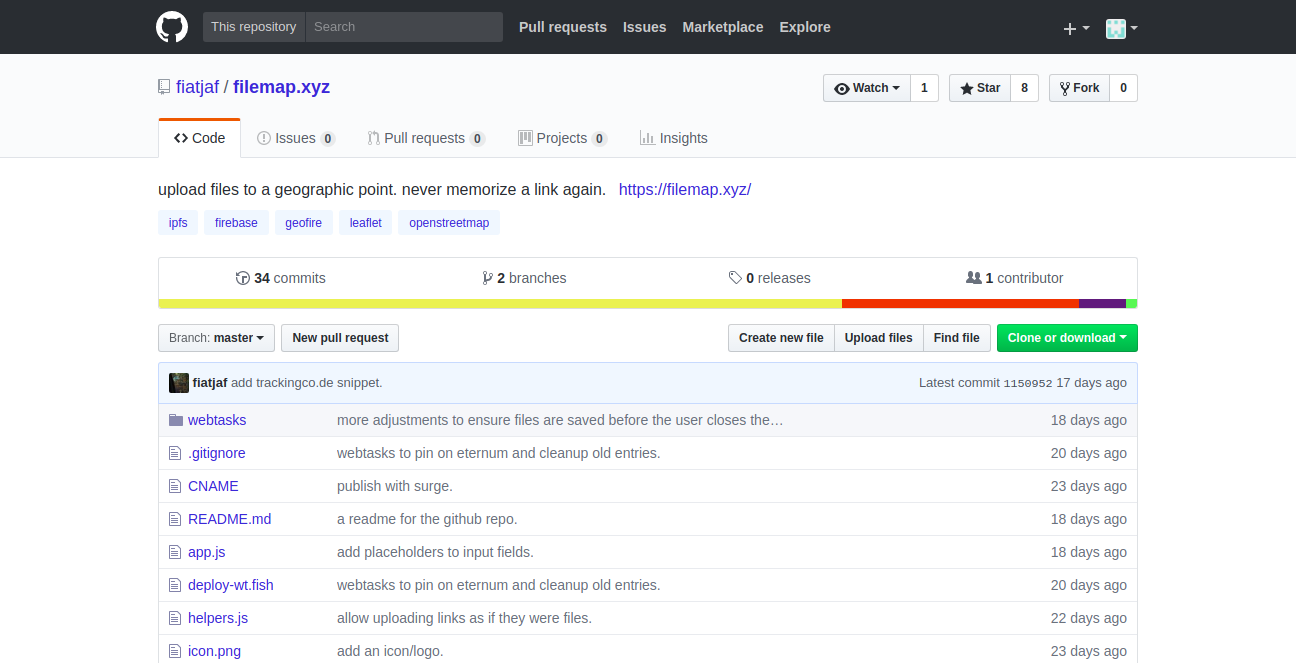
Task: Click This repository search scope
Action: (254, 27)
